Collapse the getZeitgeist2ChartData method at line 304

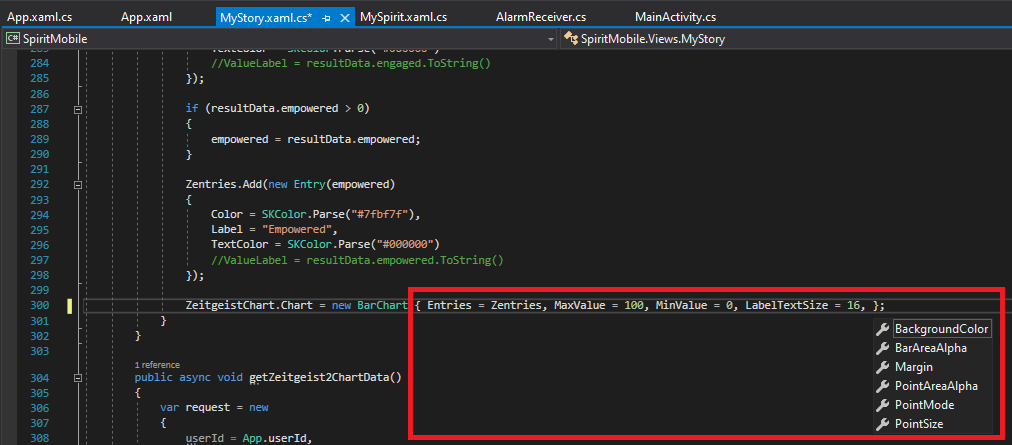click(78, 378)
